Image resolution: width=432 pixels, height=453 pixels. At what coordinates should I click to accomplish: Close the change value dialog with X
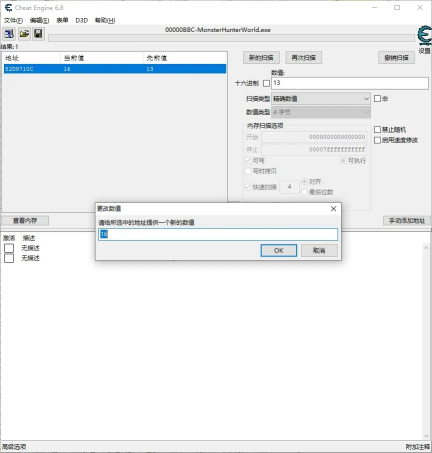(333, 209)
